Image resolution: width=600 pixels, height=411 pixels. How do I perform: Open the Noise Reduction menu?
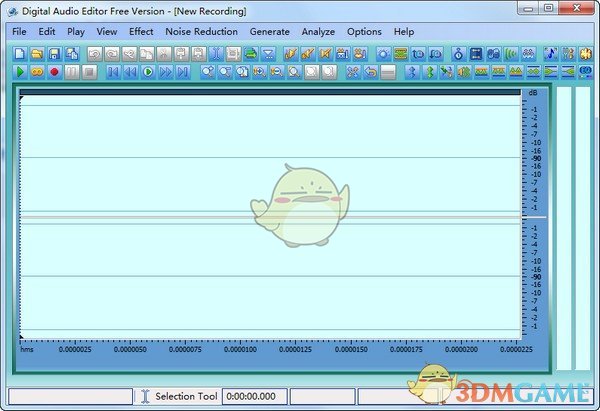(202, 31)
